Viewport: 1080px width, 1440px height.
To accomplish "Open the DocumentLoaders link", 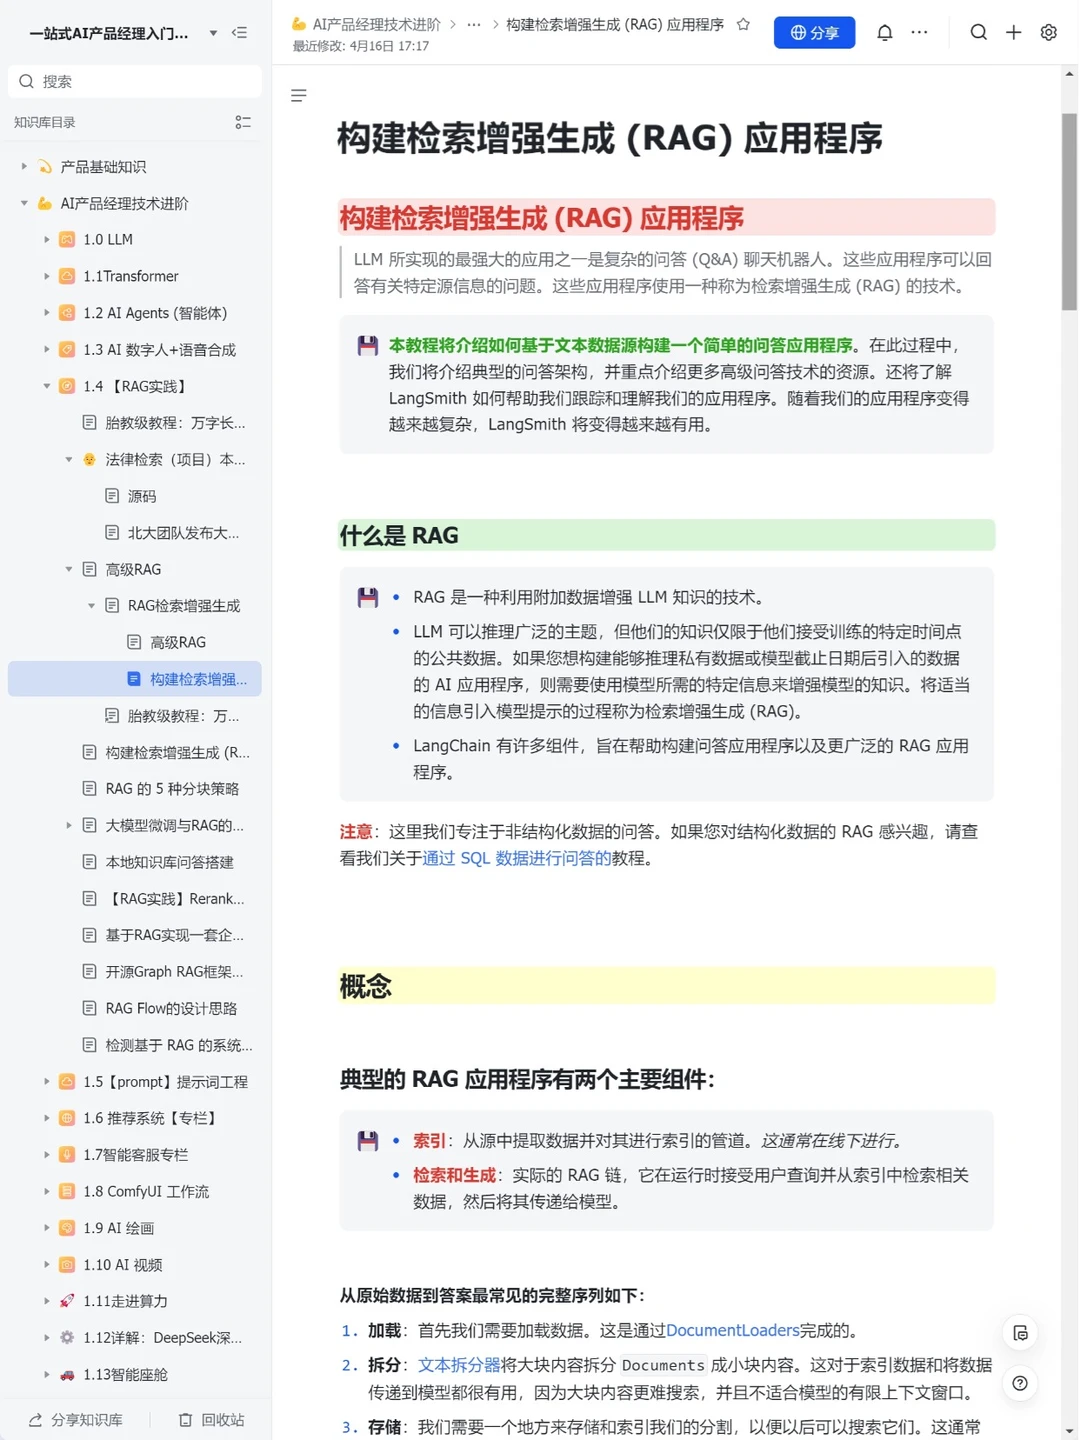I will 733,1331.
